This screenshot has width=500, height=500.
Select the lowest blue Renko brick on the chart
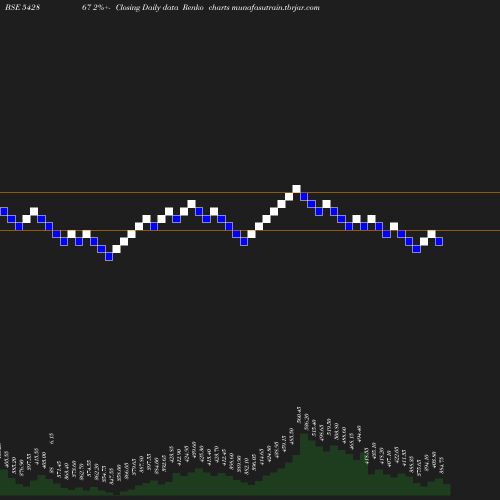click(109, 257)
